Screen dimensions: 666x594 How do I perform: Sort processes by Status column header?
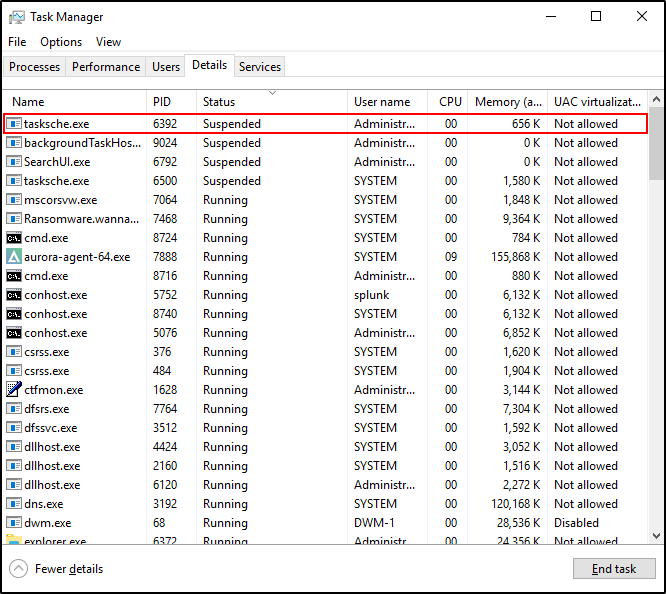click(x=219, y=102)
